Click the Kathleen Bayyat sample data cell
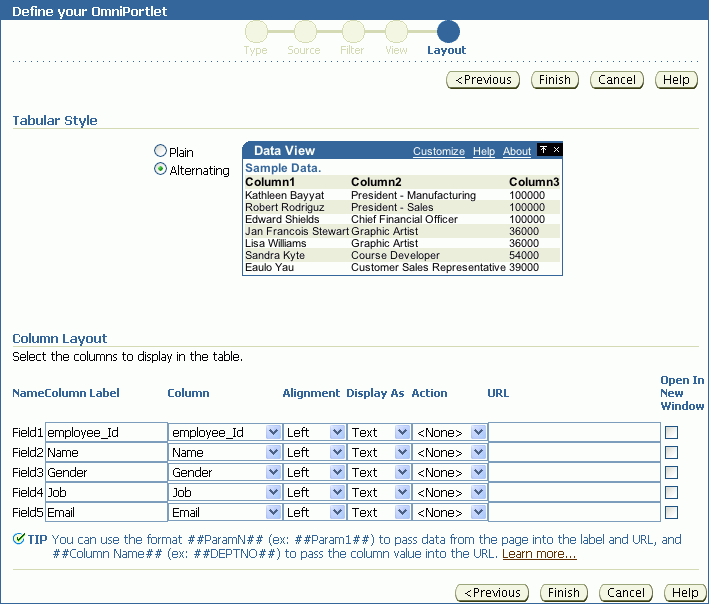 pos(284,195)
